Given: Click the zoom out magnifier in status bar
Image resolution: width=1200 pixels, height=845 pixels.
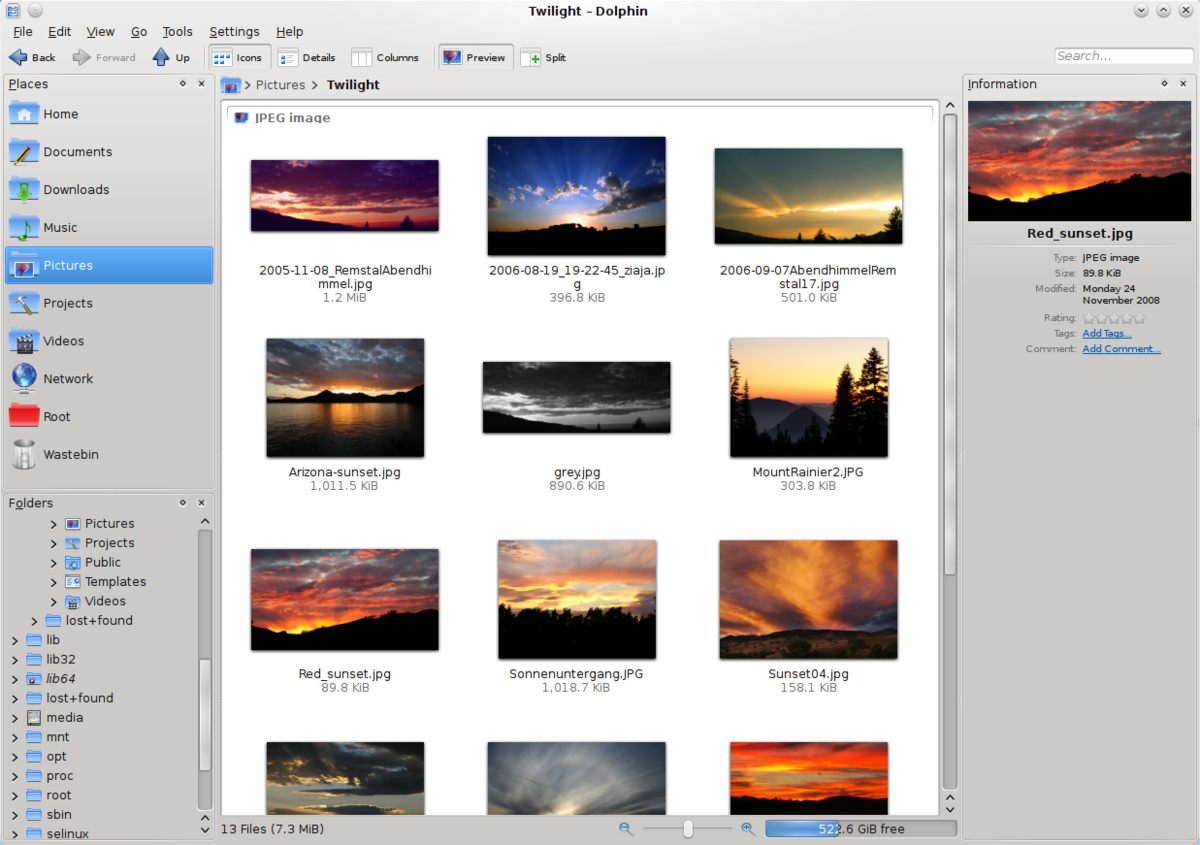Looking at the screenshot, I should (626, 829).
